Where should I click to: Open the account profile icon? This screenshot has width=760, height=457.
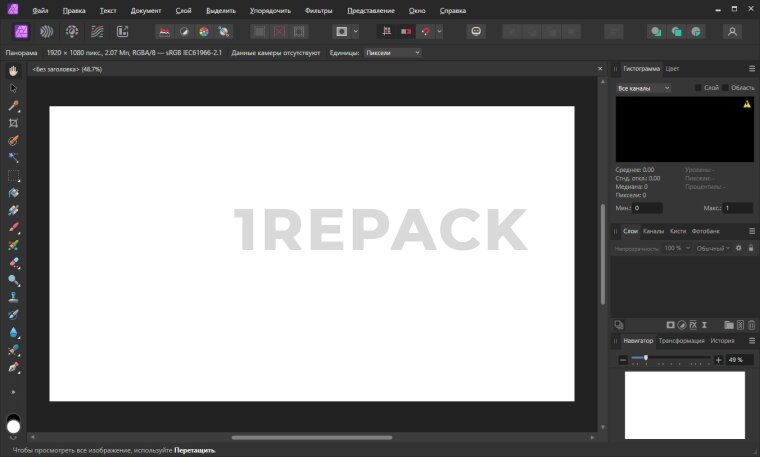[733, 31]
